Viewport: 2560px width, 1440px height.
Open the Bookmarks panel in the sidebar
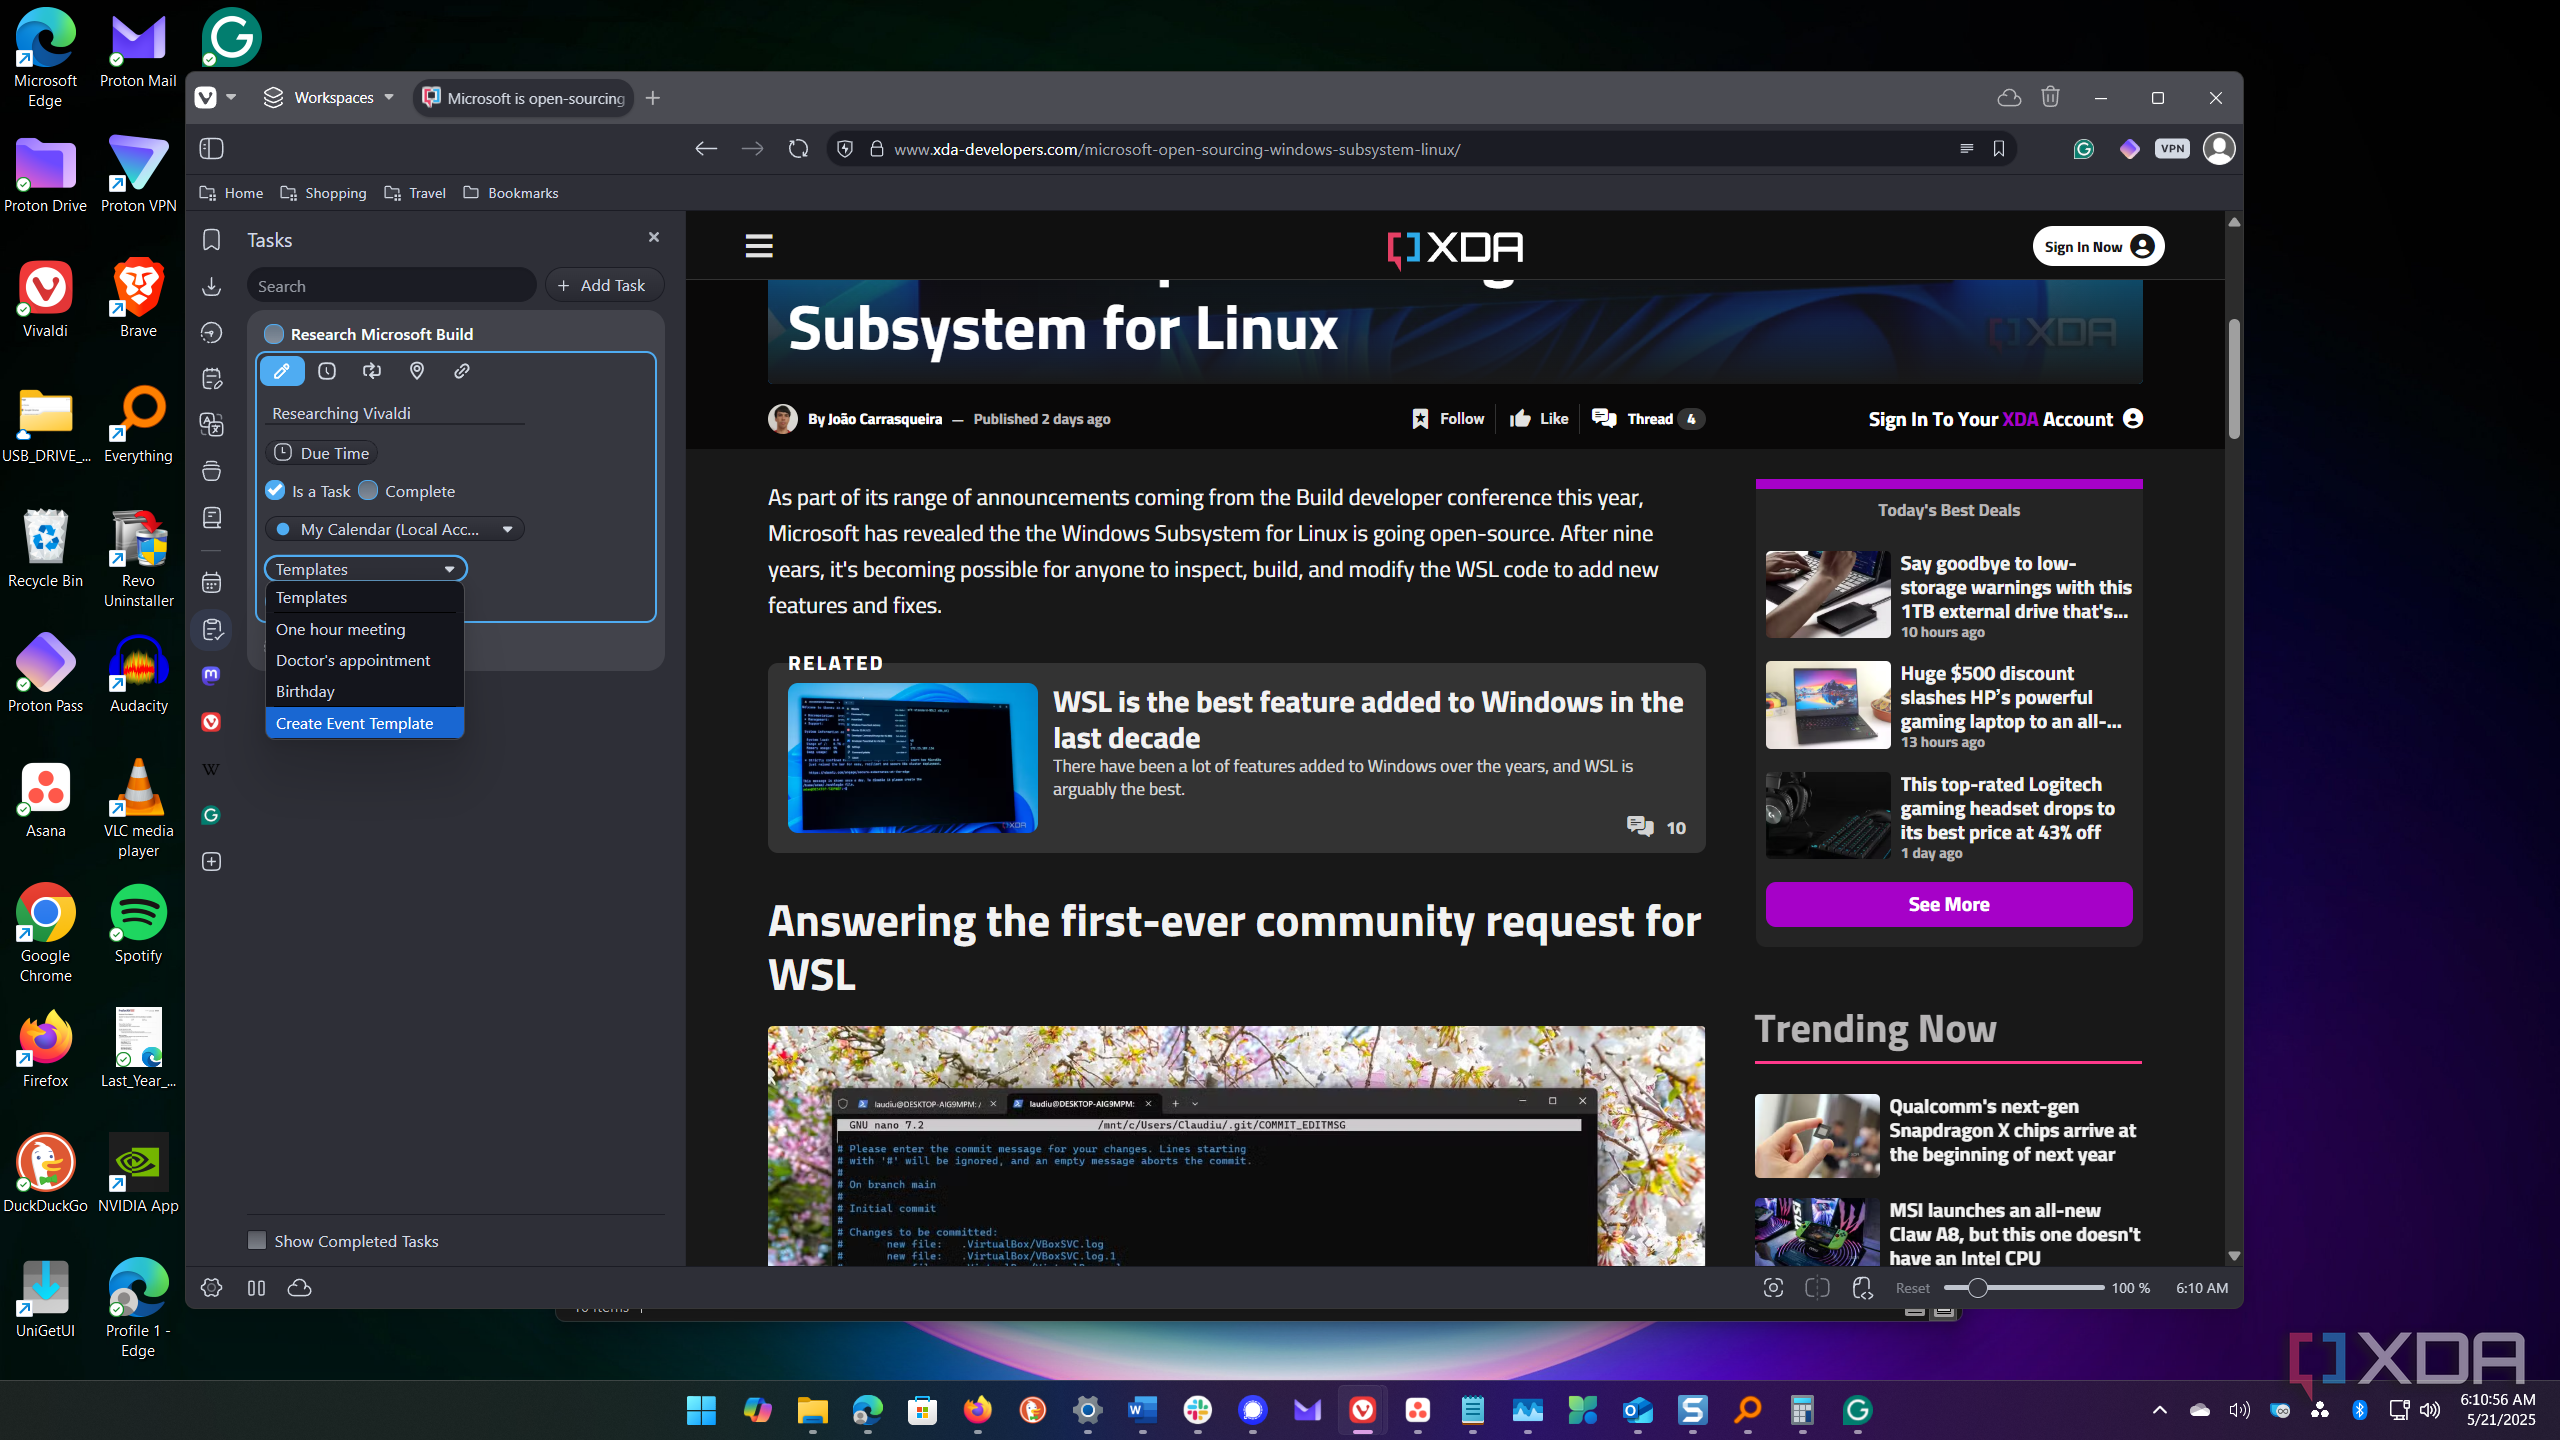tap(211, 240)
